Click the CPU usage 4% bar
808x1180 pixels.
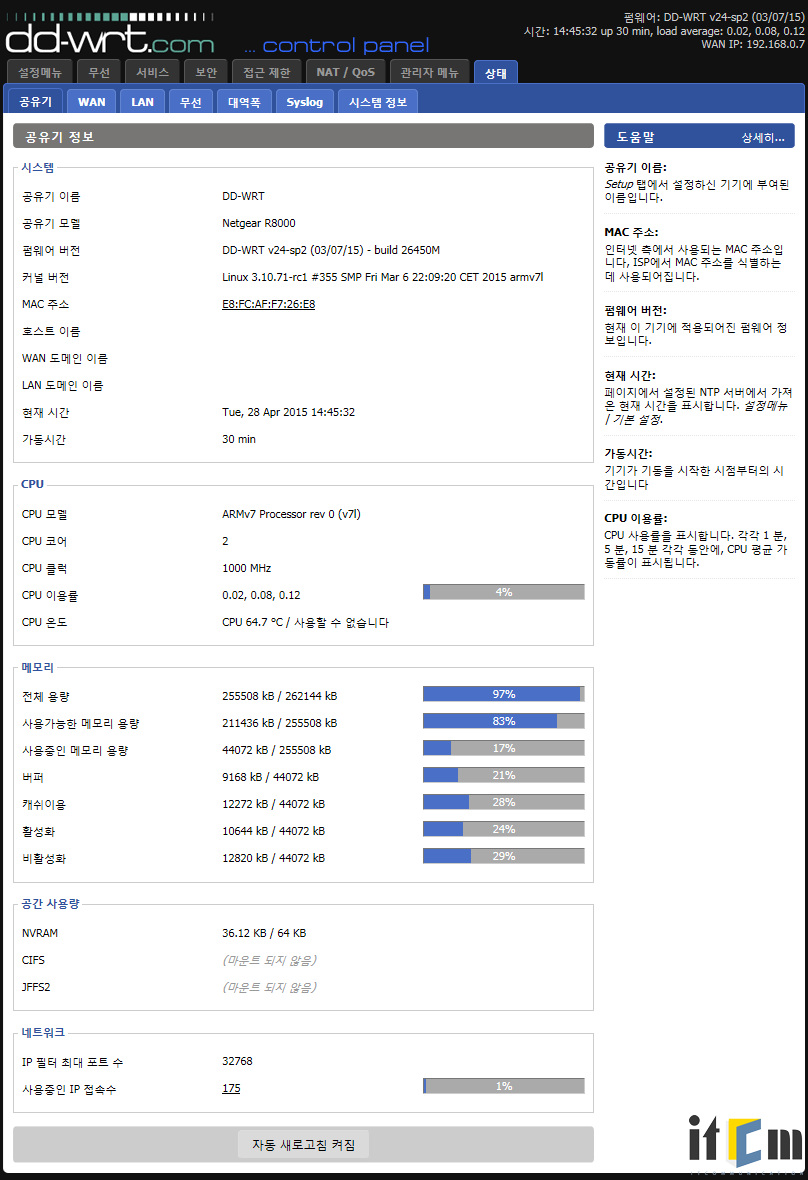(503, 592)
